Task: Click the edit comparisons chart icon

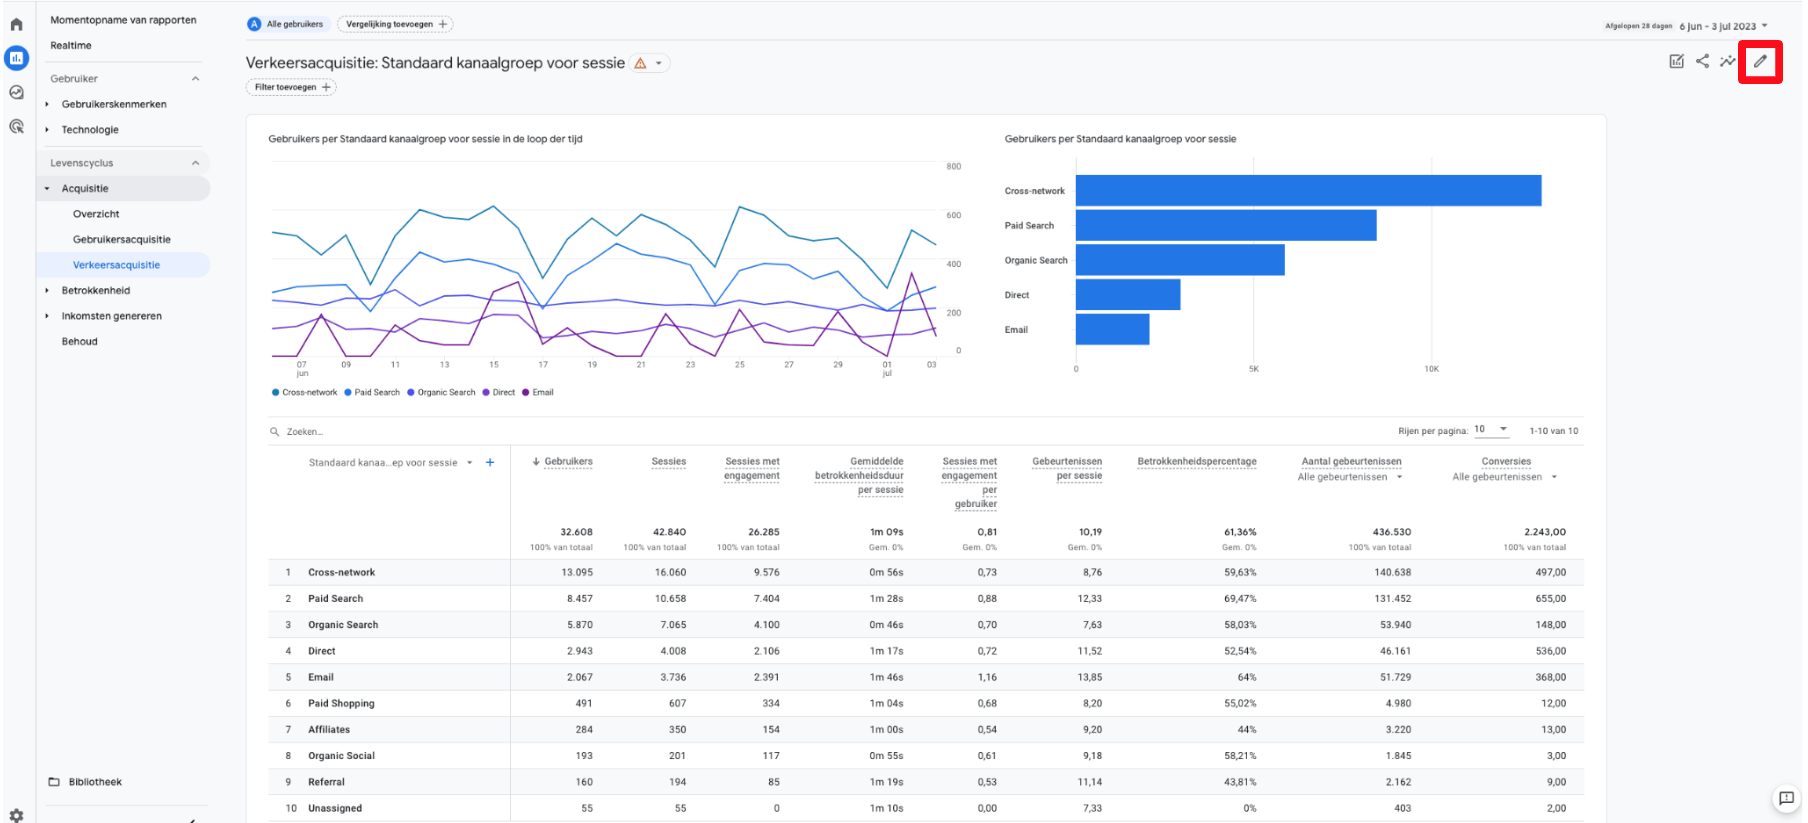Action: click(x=1676, y=62)
